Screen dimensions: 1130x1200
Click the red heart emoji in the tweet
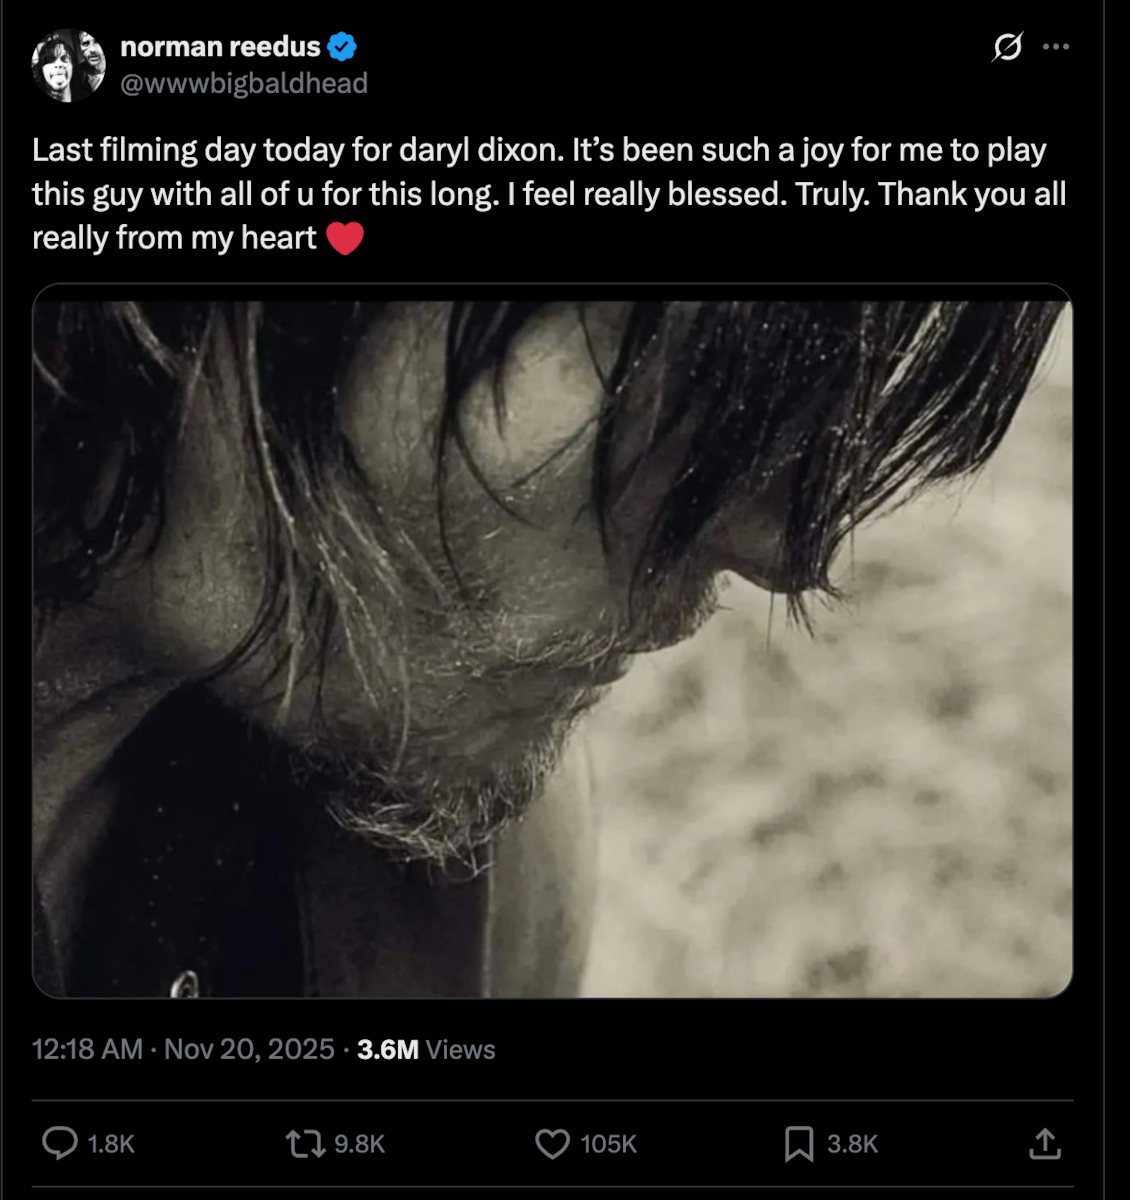coord(347,237)
